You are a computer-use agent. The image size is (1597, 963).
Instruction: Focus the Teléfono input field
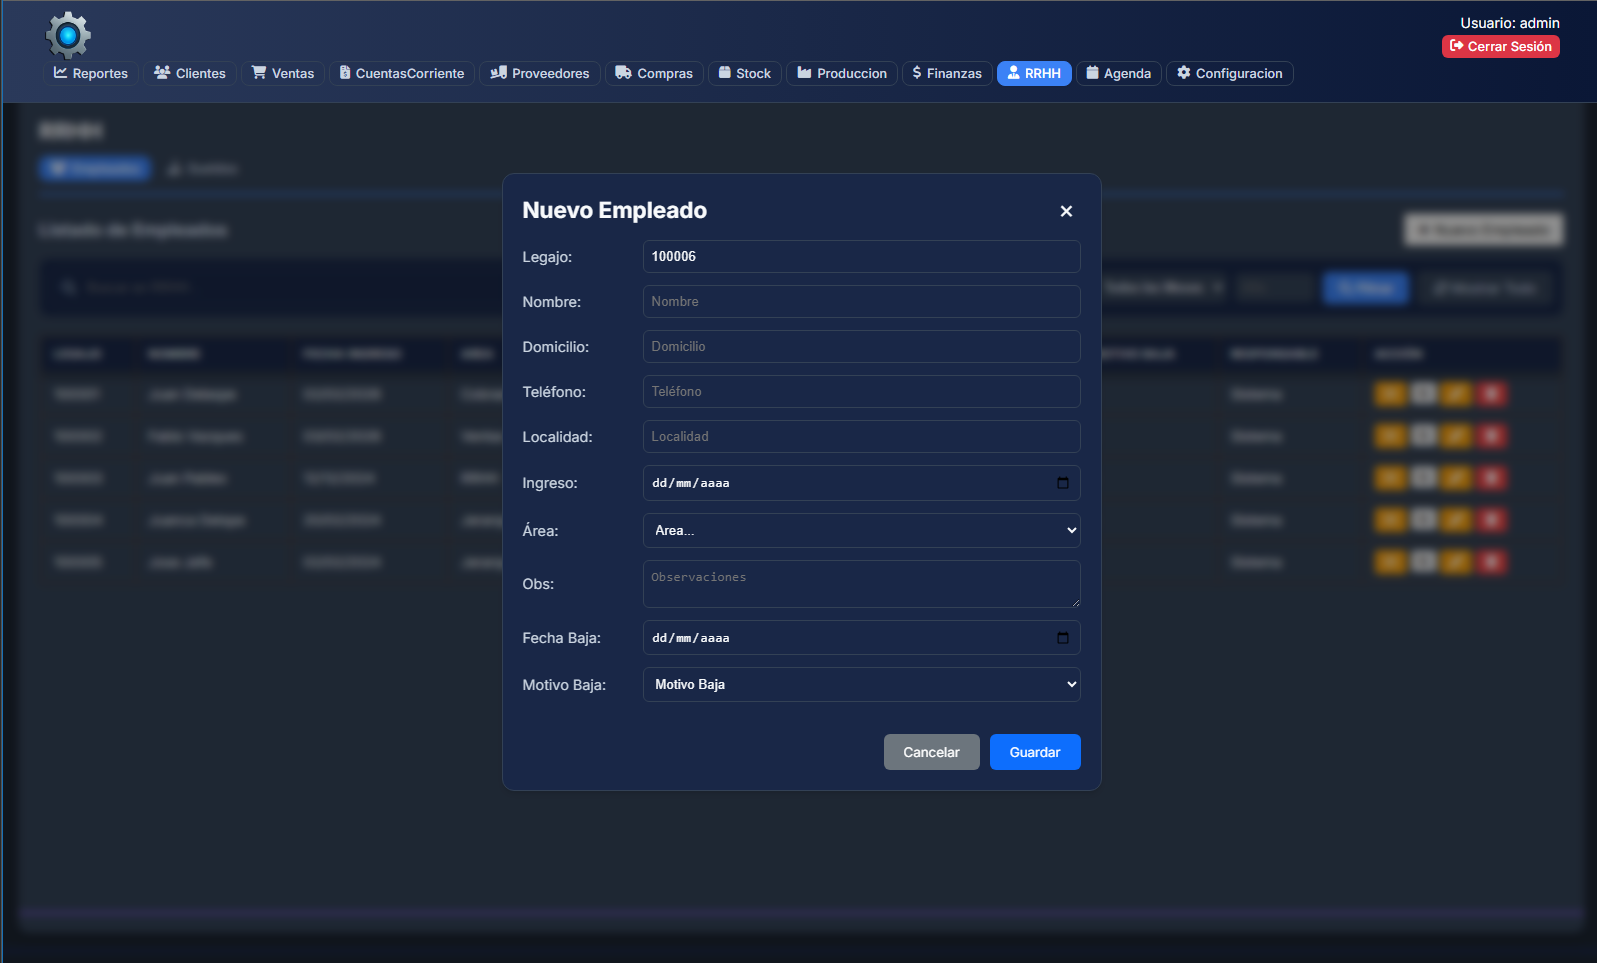(862, 392)
